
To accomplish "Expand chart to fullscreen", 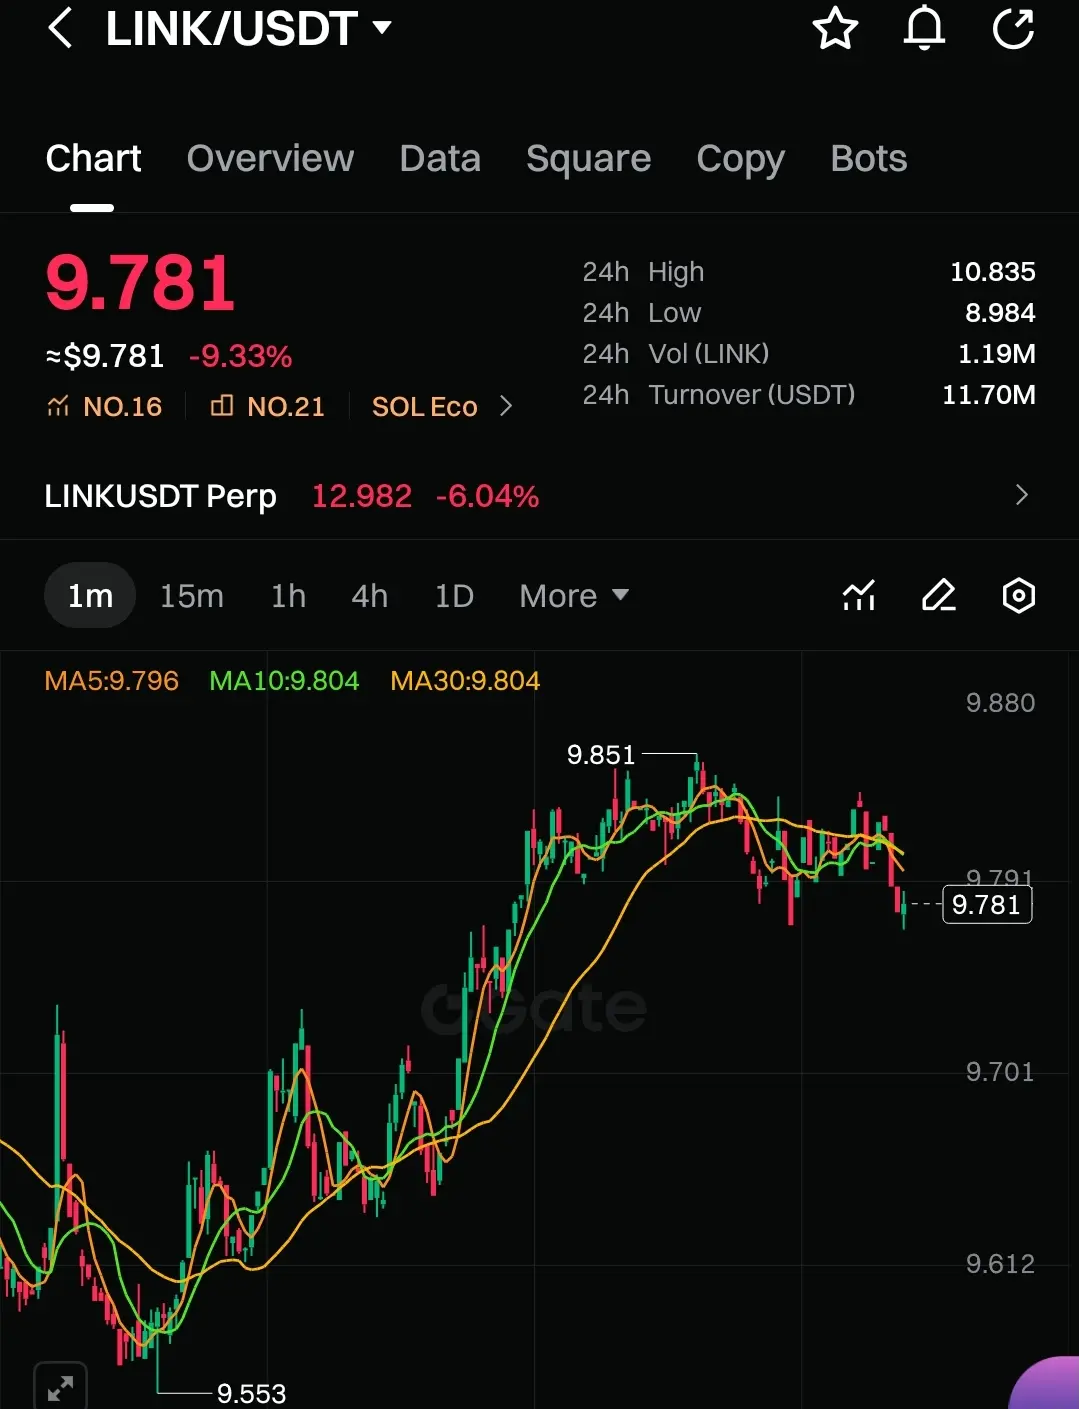I will point(60,1387).
